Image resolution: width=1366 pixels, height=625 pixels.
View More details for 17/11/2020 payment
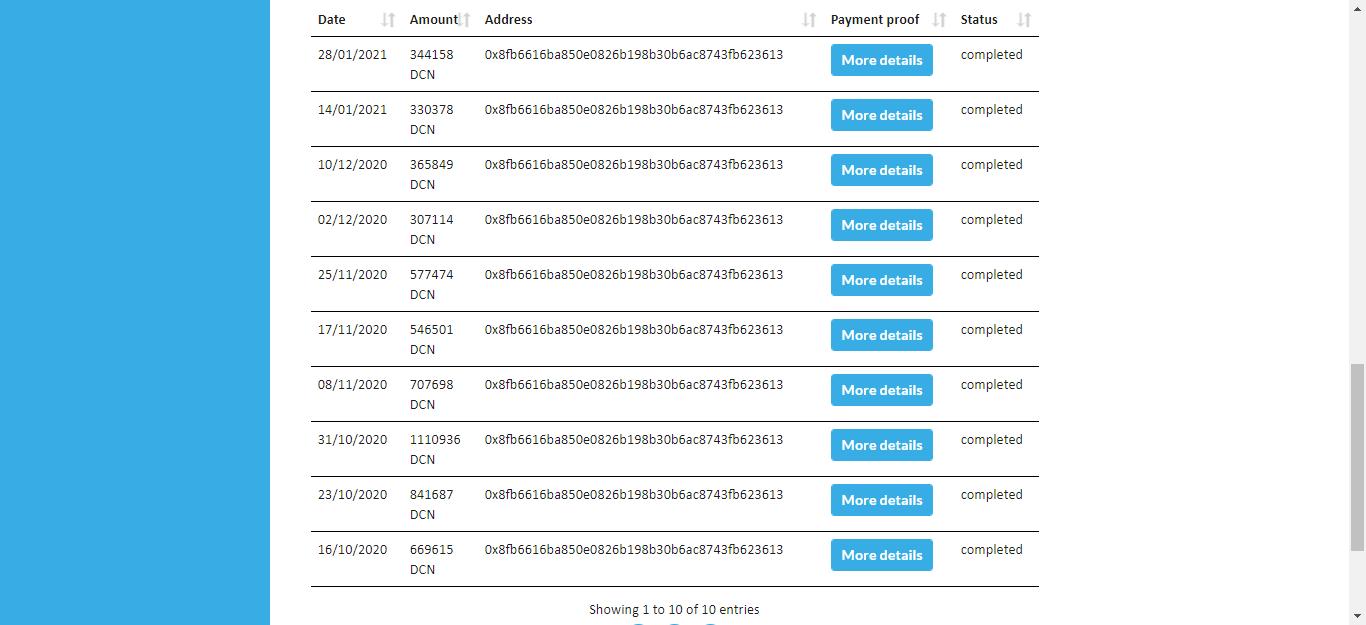[882, 335]
